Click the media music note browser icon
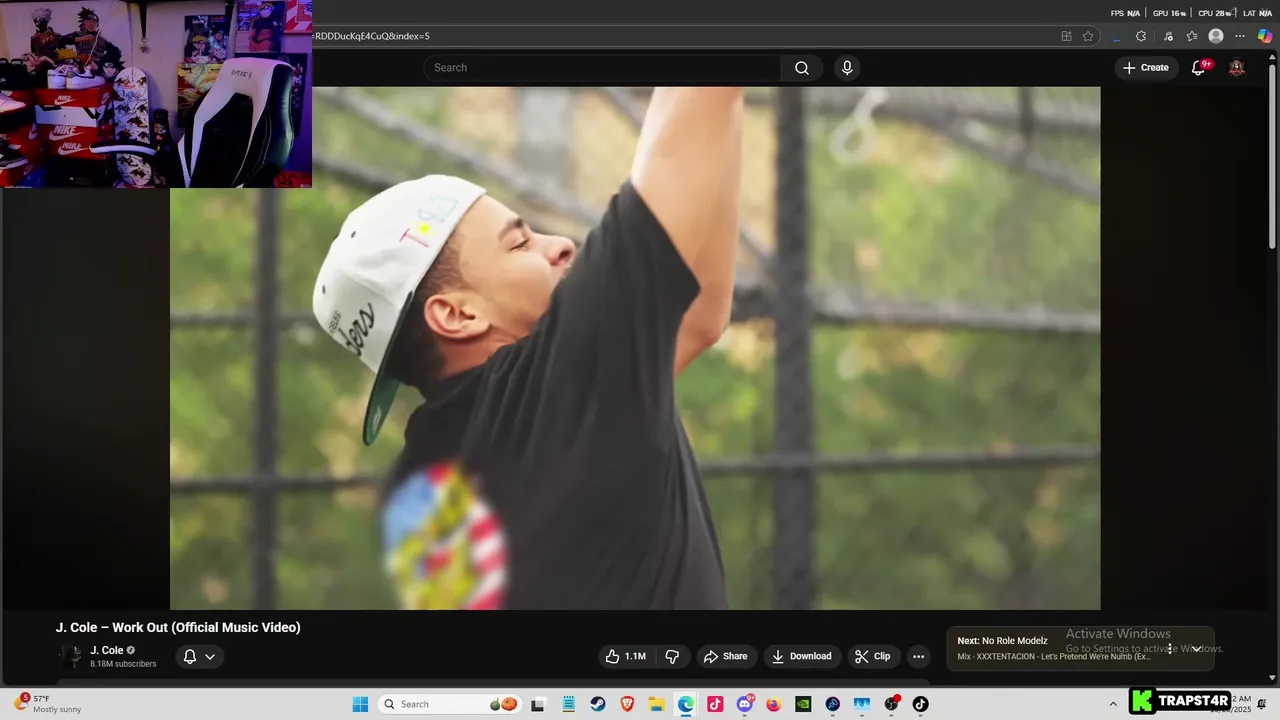 pos(1167,36)
